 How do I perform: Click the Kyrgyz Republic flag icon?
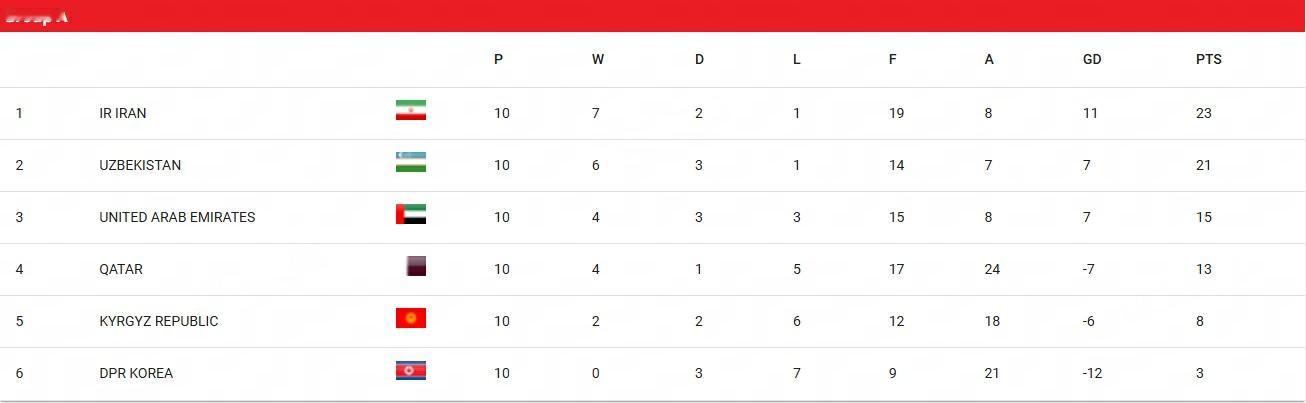pyautogui.click(x=411, y=318)
